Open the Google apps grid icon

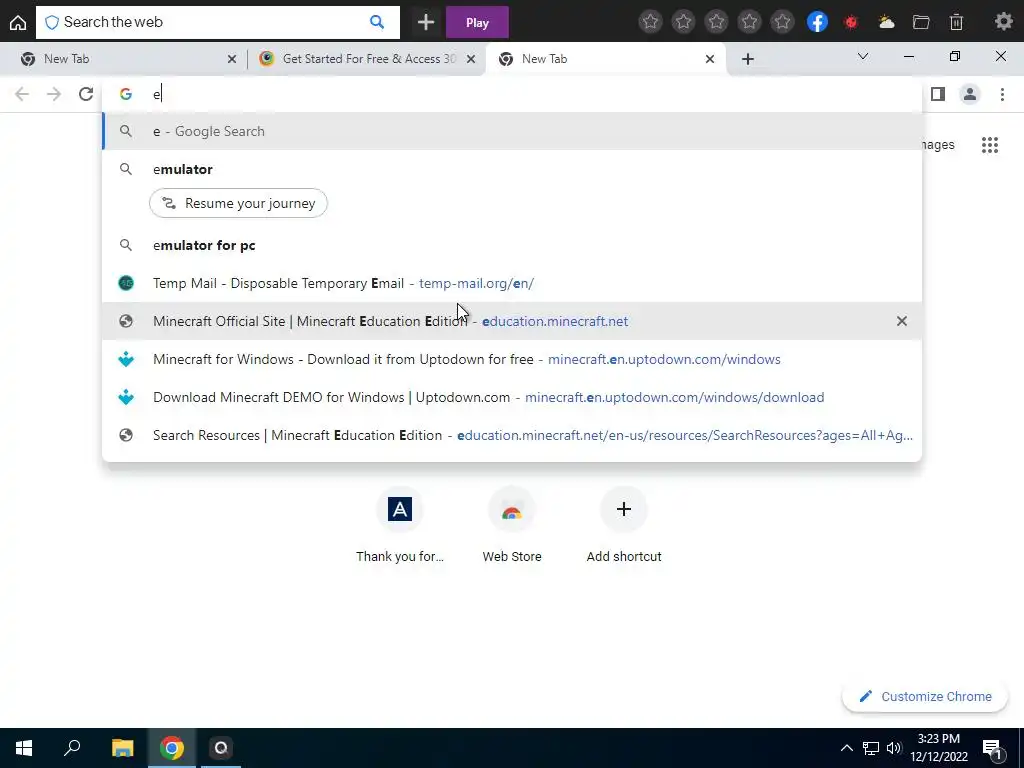click(x=990, y=145)
